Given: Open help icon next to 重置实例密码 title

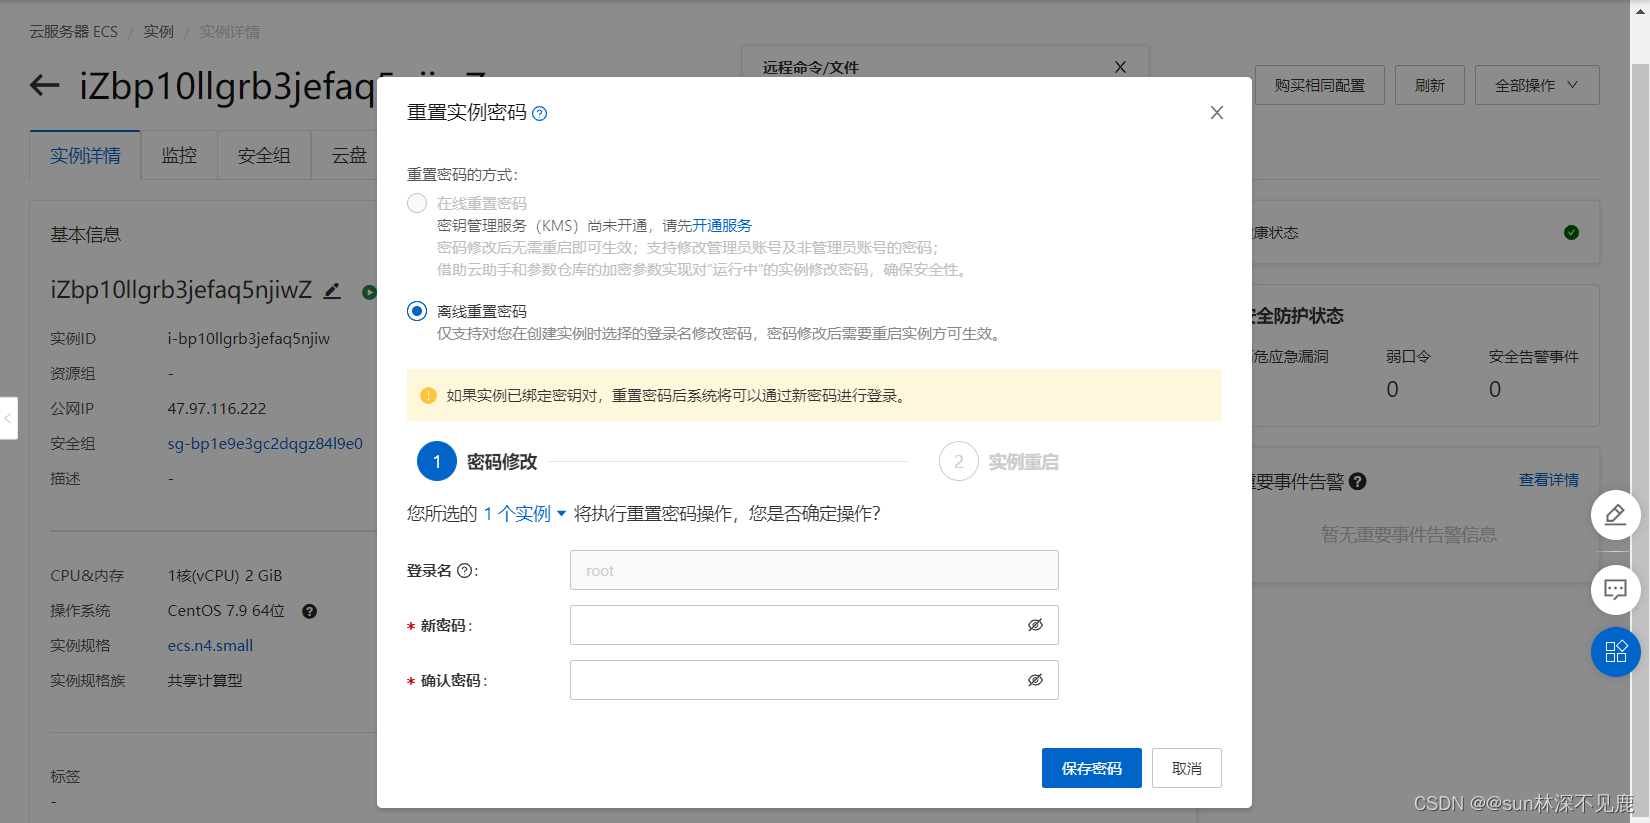Looking at the screenshot, I should click(x=540, y=113).
